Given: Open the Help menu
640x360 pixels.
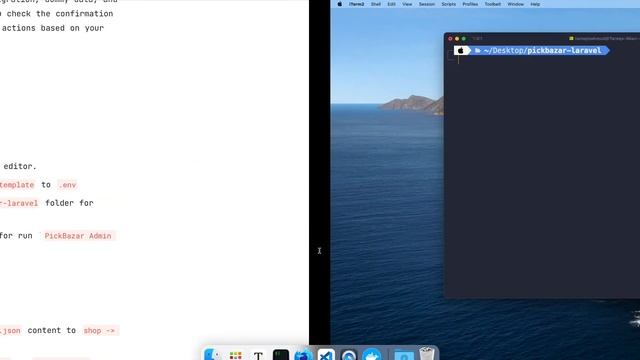Looking at the screenshot, I should 535,4.
